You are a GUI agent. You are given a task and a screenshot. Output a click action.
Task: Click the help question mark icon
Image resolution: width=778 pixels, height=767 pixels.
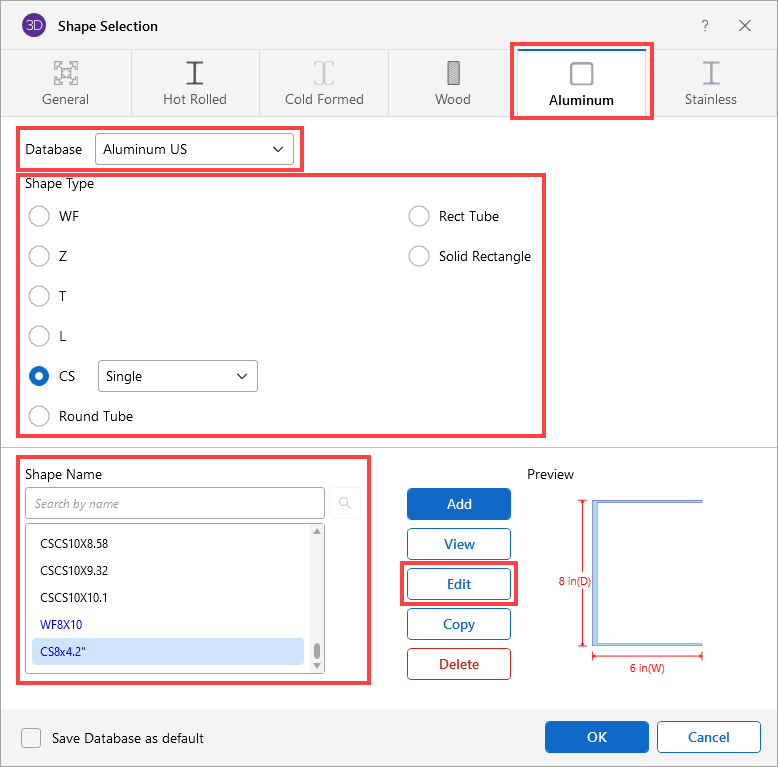tap(705, 26)
